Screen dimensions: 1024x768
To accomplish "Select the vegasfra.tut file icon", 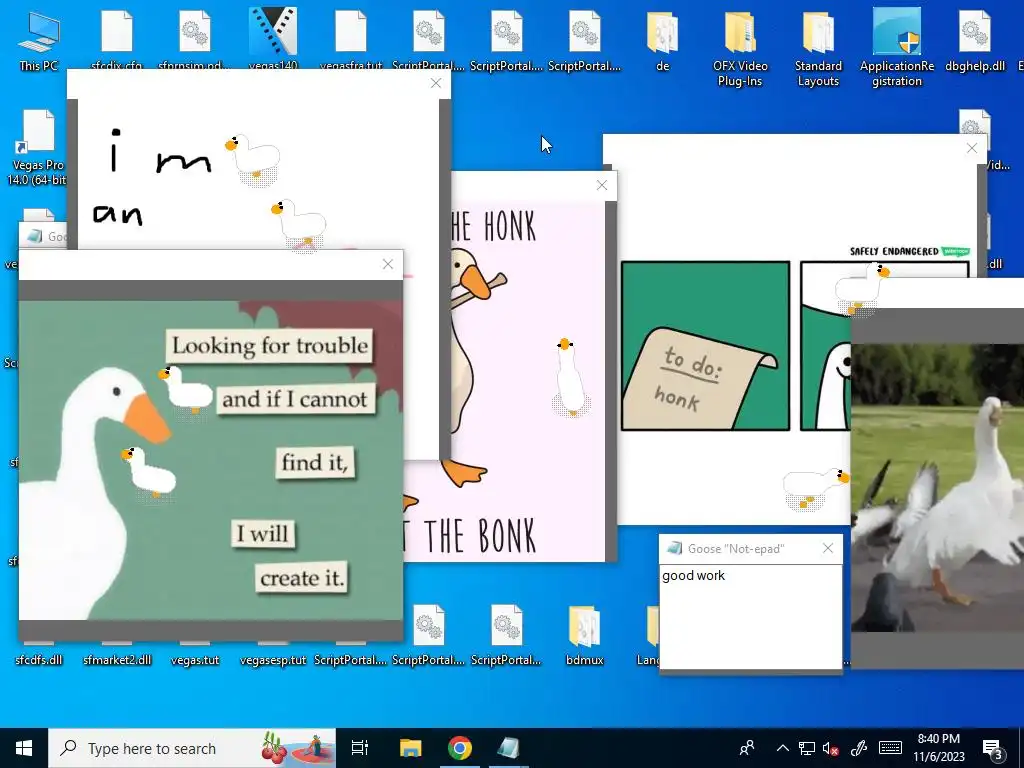I will coord(351,38).
